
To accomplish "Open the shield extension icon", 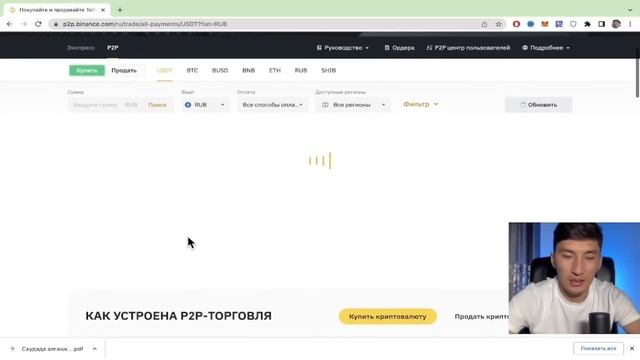I will point(573,24).
